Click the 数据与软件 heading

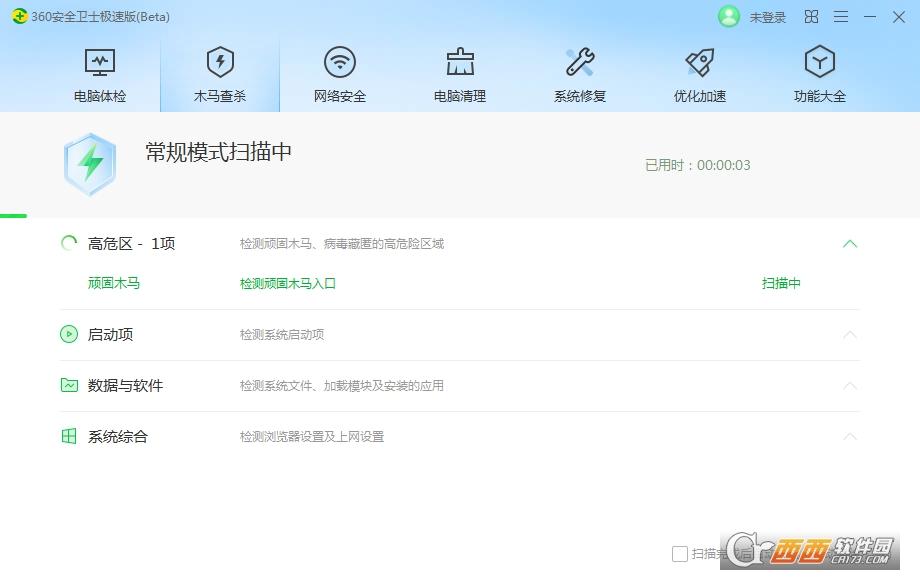click(x=125, y=385)
